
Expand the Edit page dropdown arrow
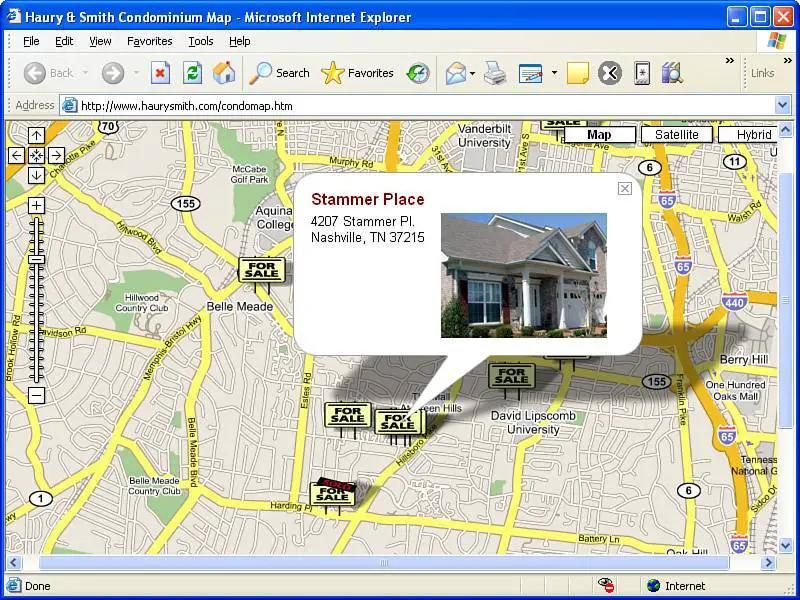(554, 73)
